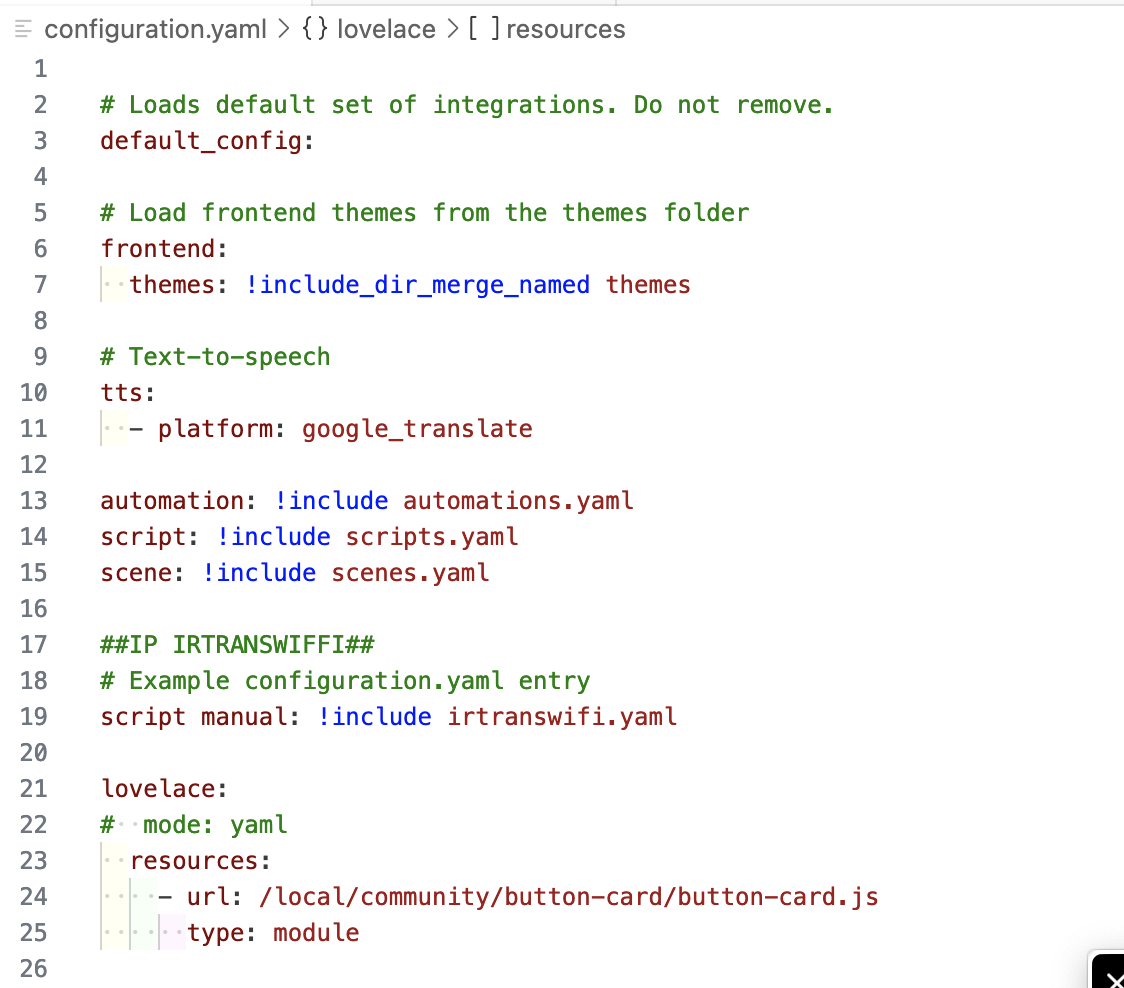The width and height of the screenshot is (1124, 988).
Task: Click the commented 'mode: yaml' line
Action: point(194,825)
